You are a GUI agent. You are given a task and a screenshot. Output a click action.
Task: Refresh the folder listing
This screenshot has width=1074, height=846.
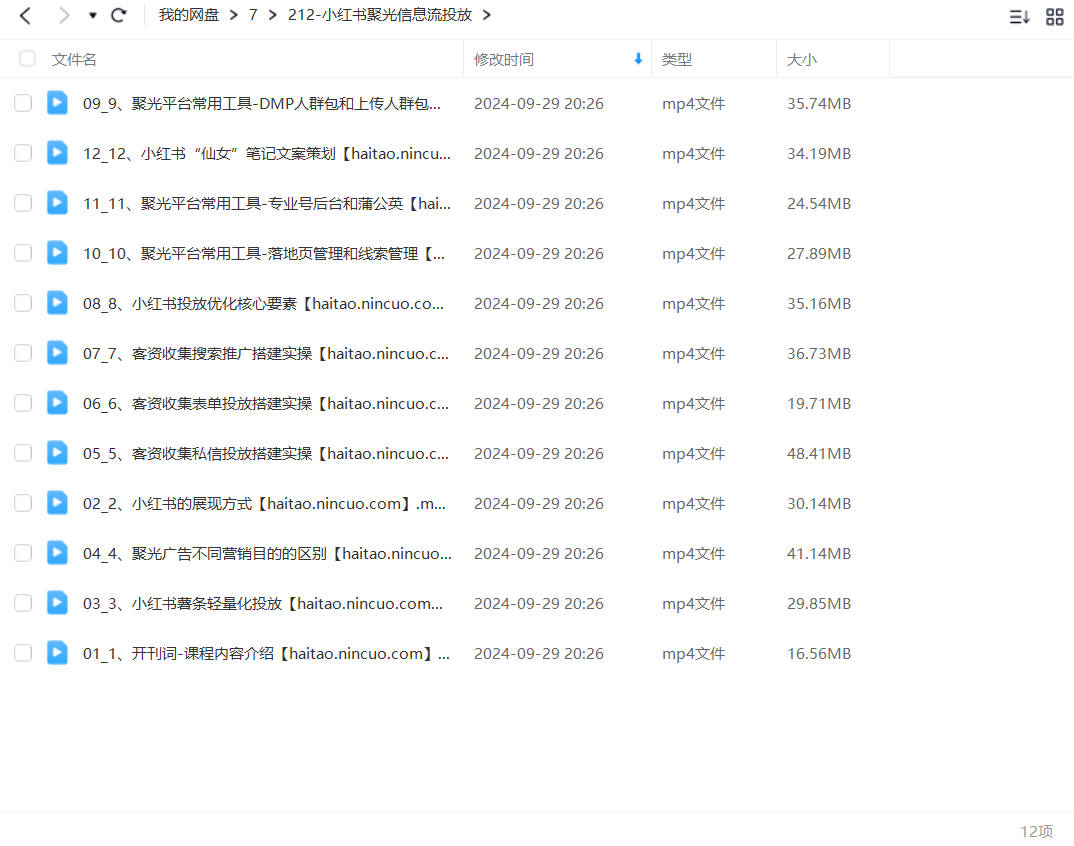118,15
